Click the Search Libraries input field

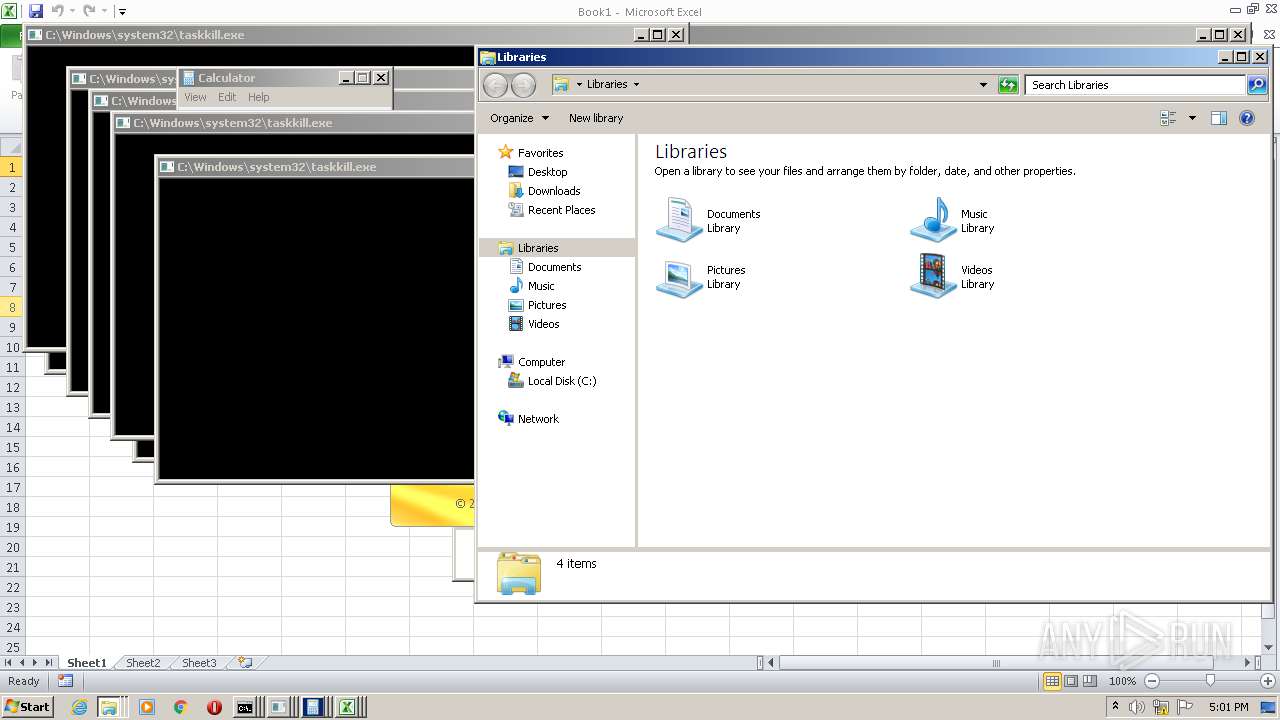pos(1135,85)
